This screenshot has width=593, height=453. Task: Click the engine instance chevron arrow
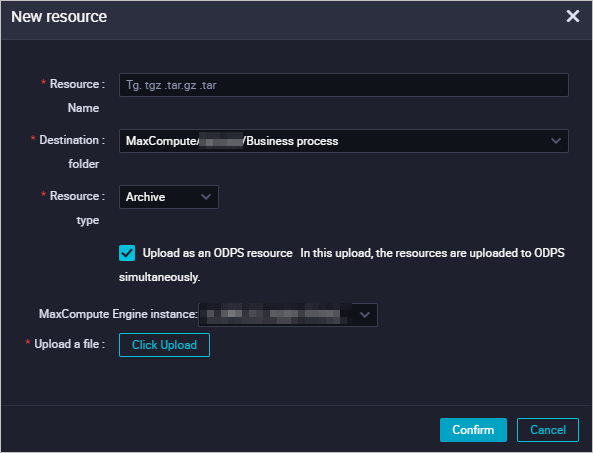pos(365,315)
